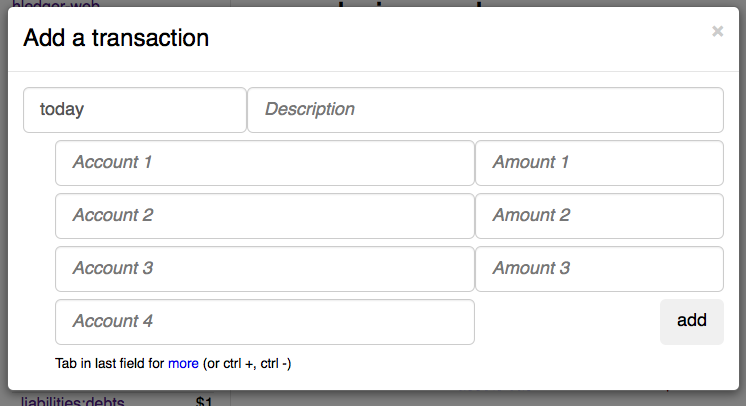This screenshot has width=746, height=406.
Task: Click empty space left of the add button
Action: tap(566, 322)
